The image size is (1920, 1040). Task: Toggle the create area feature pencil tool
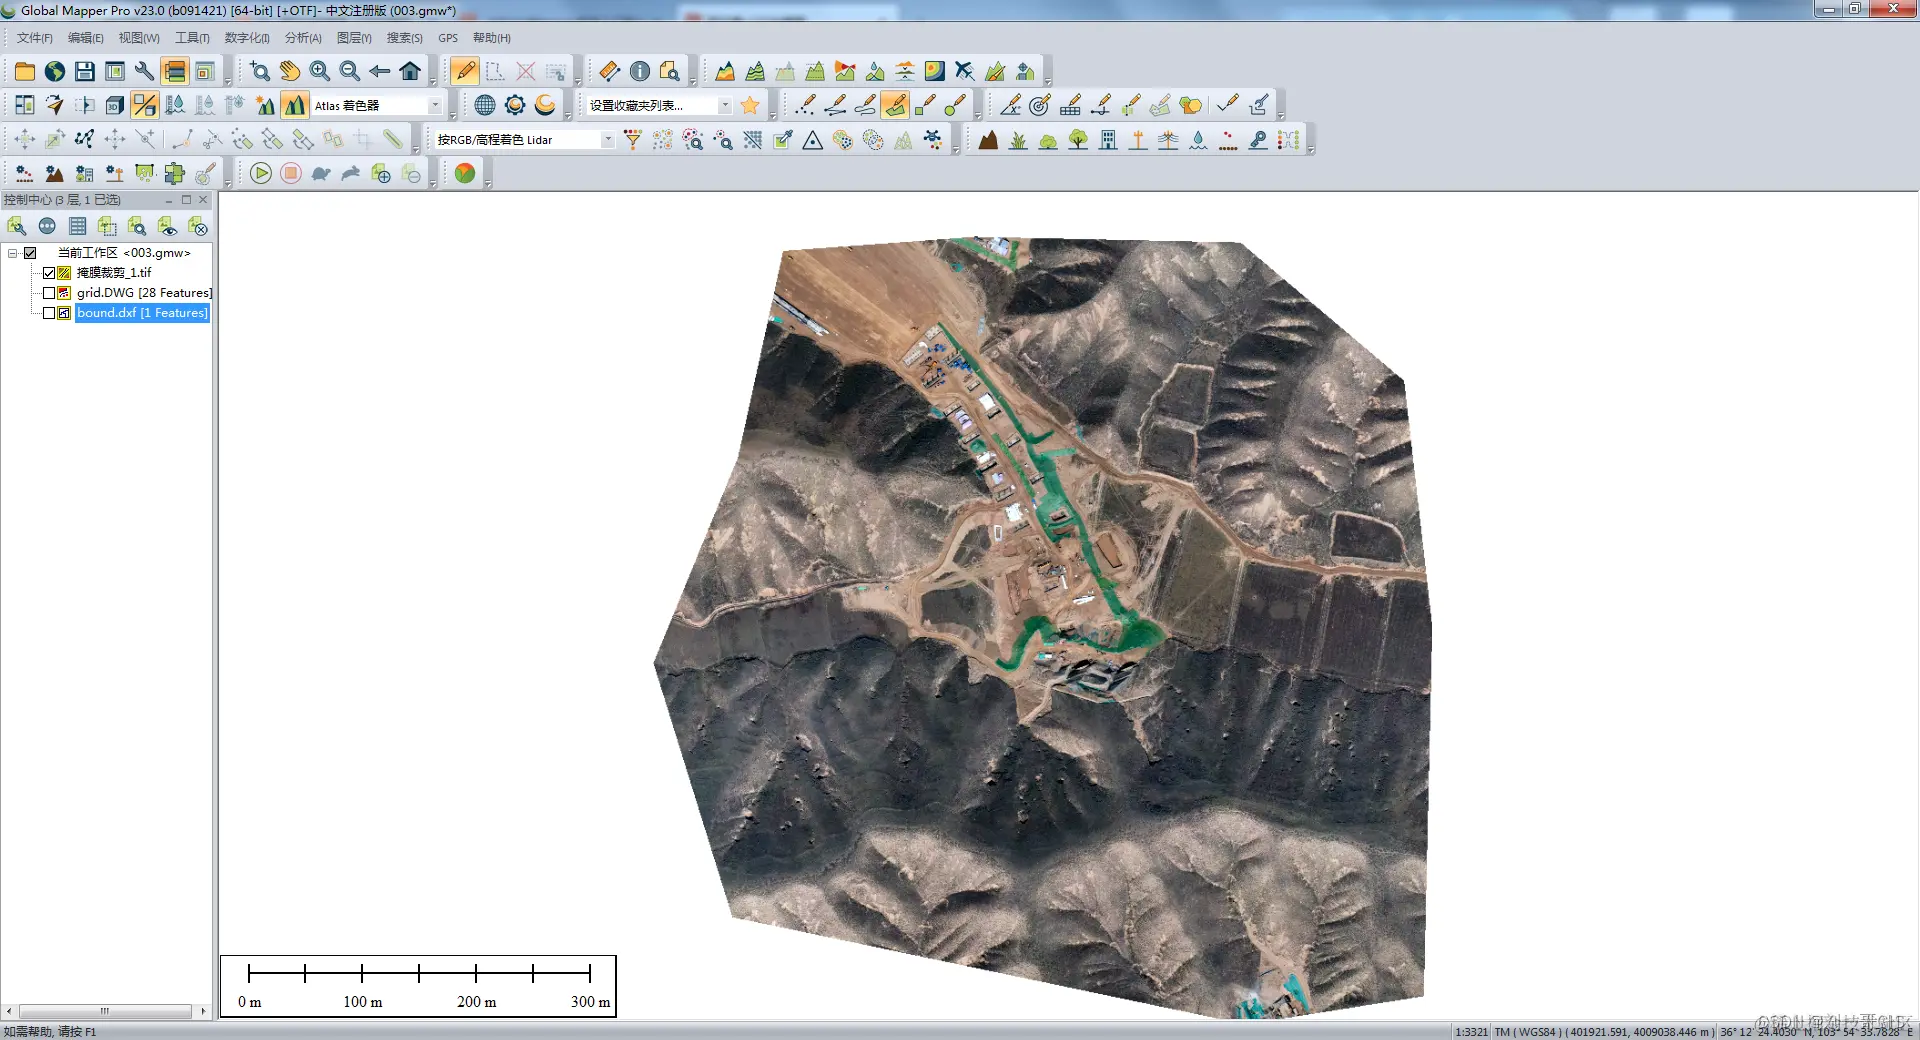click(x=896, y=105)
